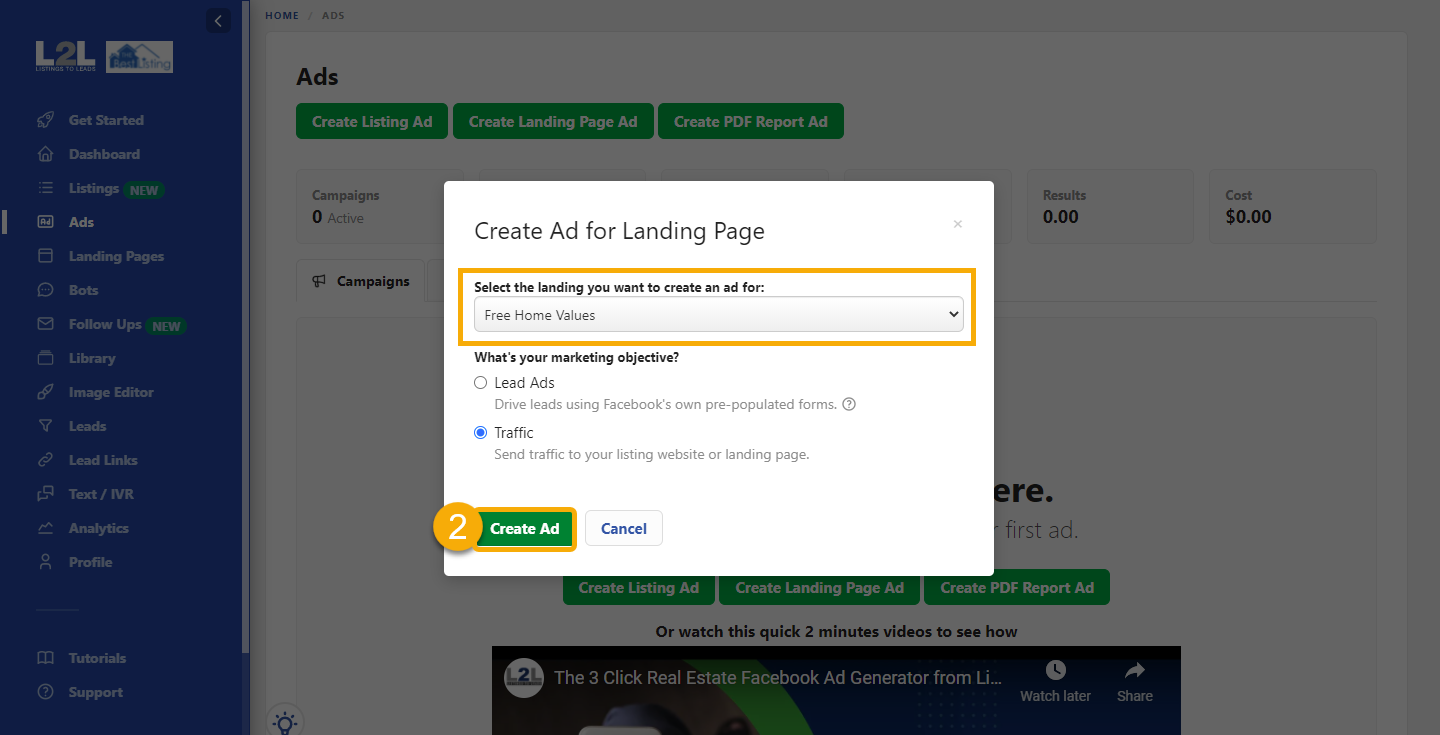This screenshot has height=735, width=1440.
Task: Cancel the Create Ad dialog
Action: (623, 528)
